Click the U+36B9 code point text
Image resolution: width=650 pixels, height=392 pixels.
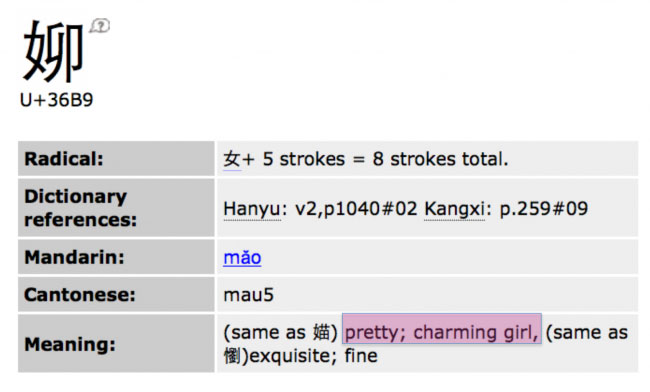[57, 100]
